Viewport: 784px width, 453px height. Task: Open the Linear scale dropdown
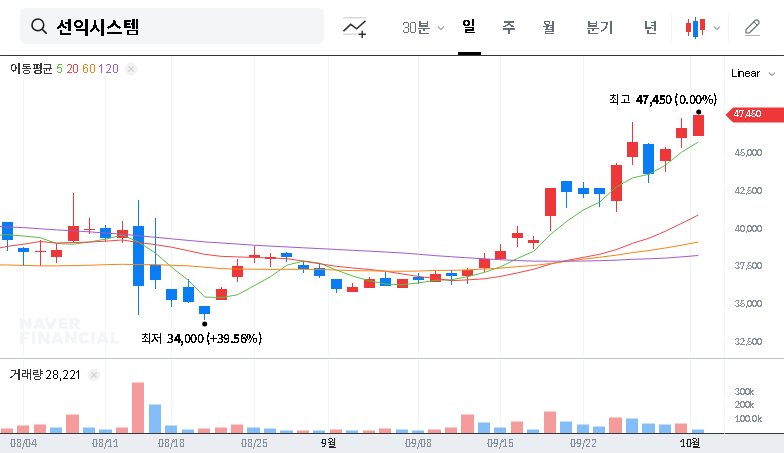point(752,73)
